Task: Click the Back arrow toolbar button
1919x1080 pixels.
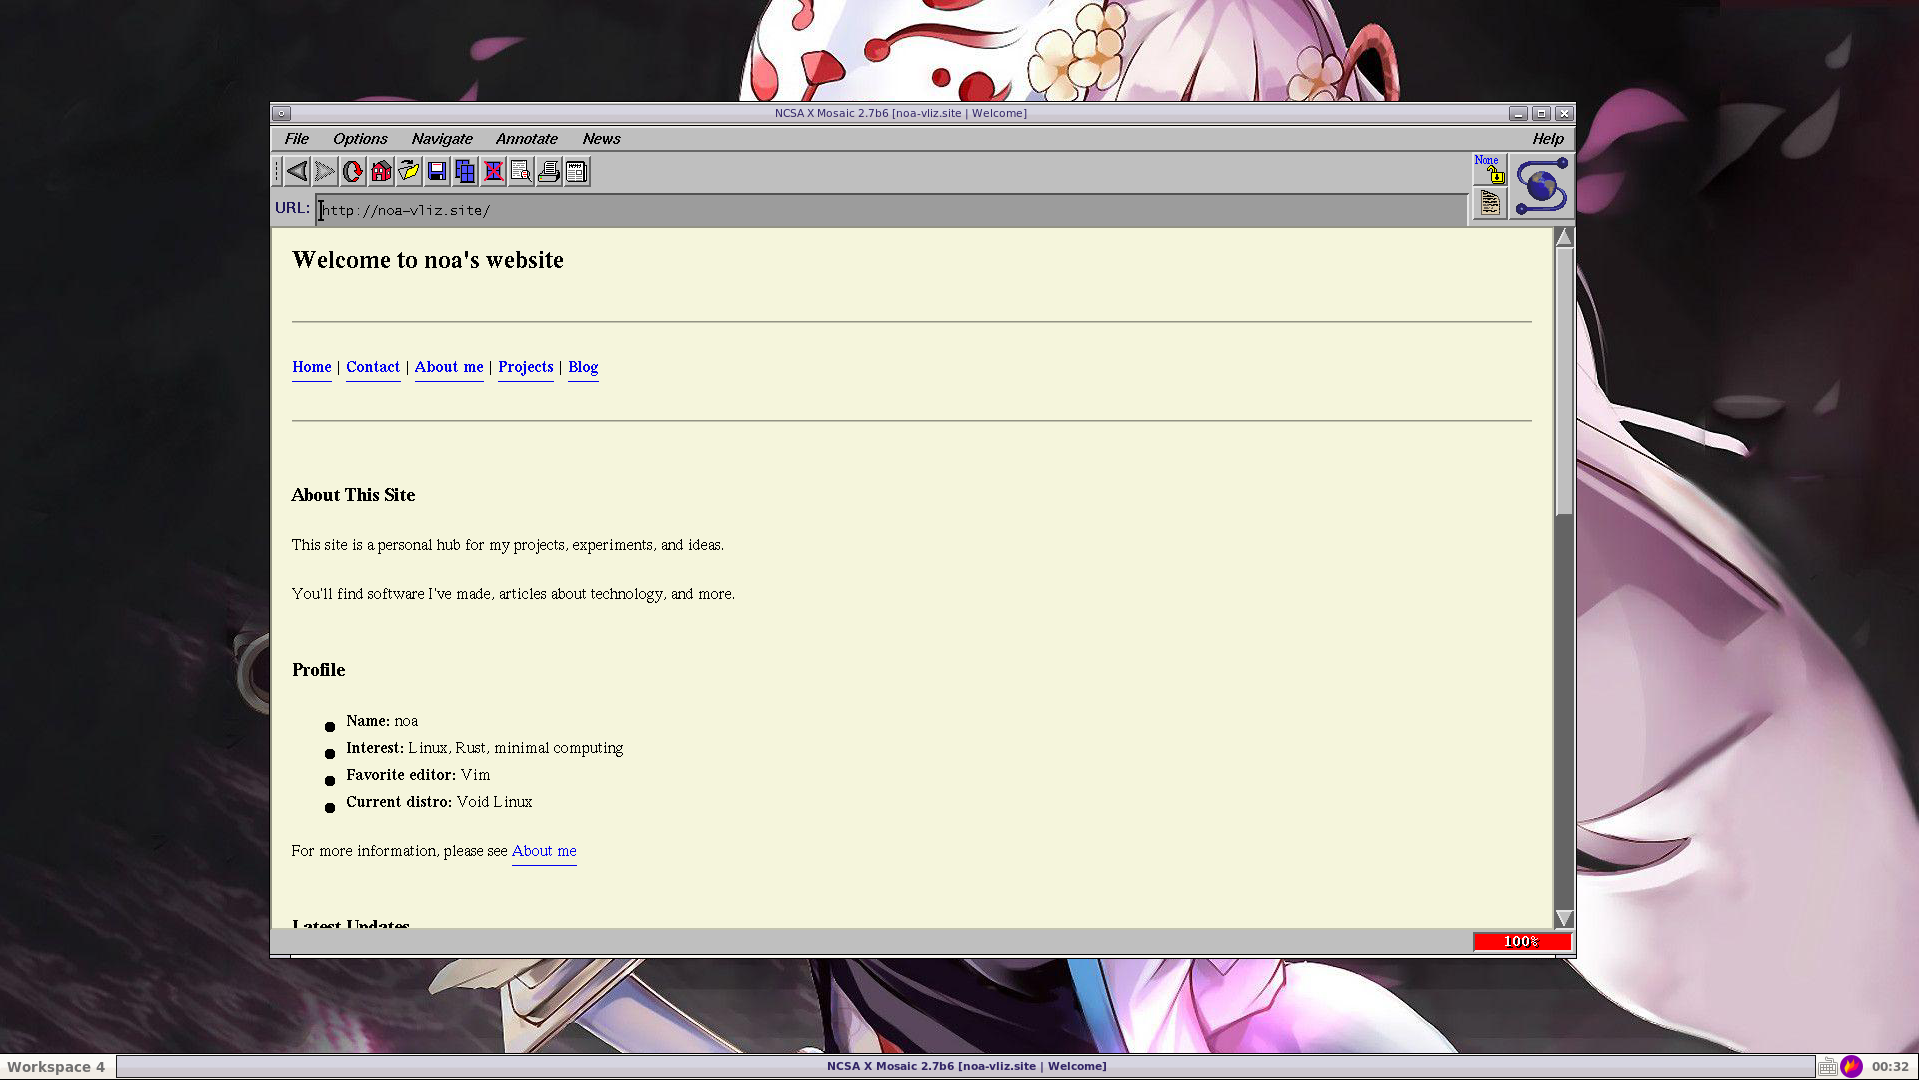Action: pos(297,172)
